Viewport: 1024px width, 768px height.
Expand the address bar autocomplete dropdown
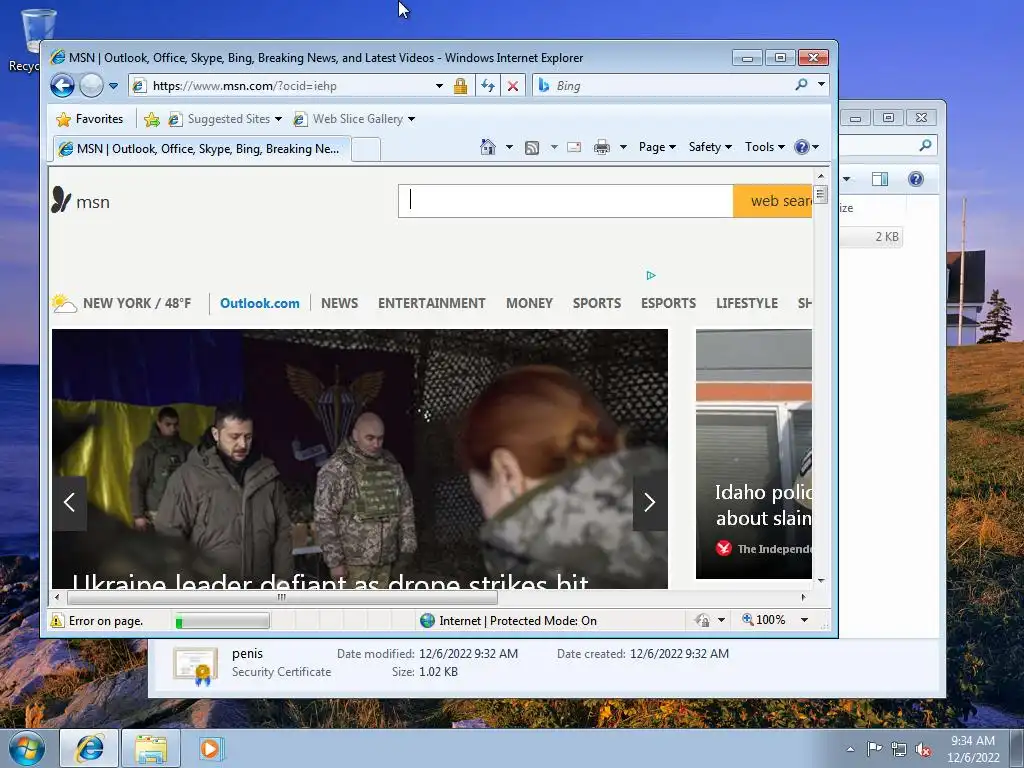[440, 86]
